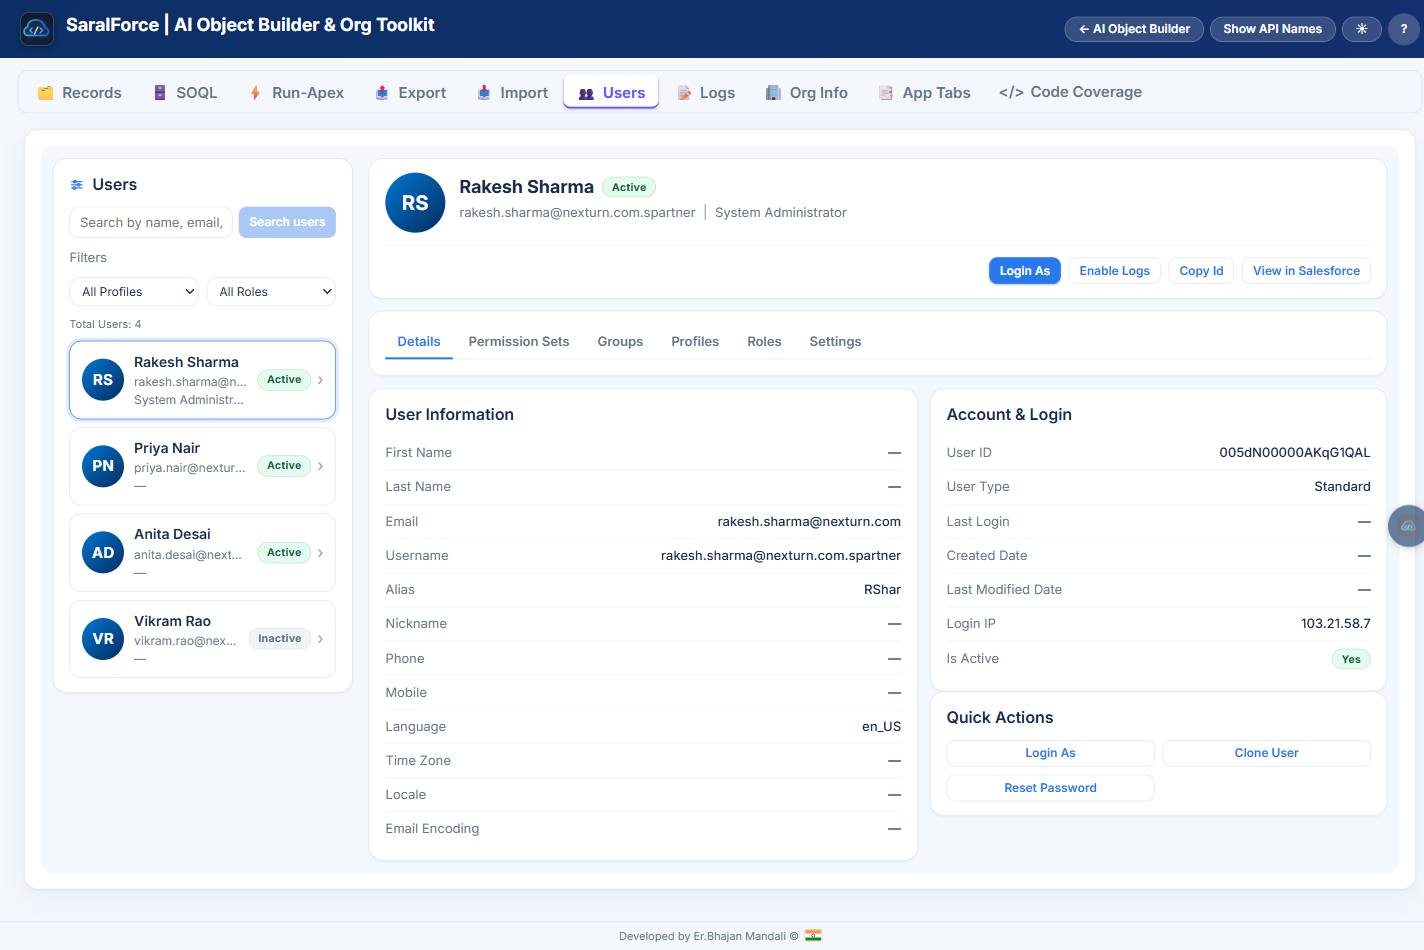
Task: Click View in Salesforce button
Action: (1306, 271)
